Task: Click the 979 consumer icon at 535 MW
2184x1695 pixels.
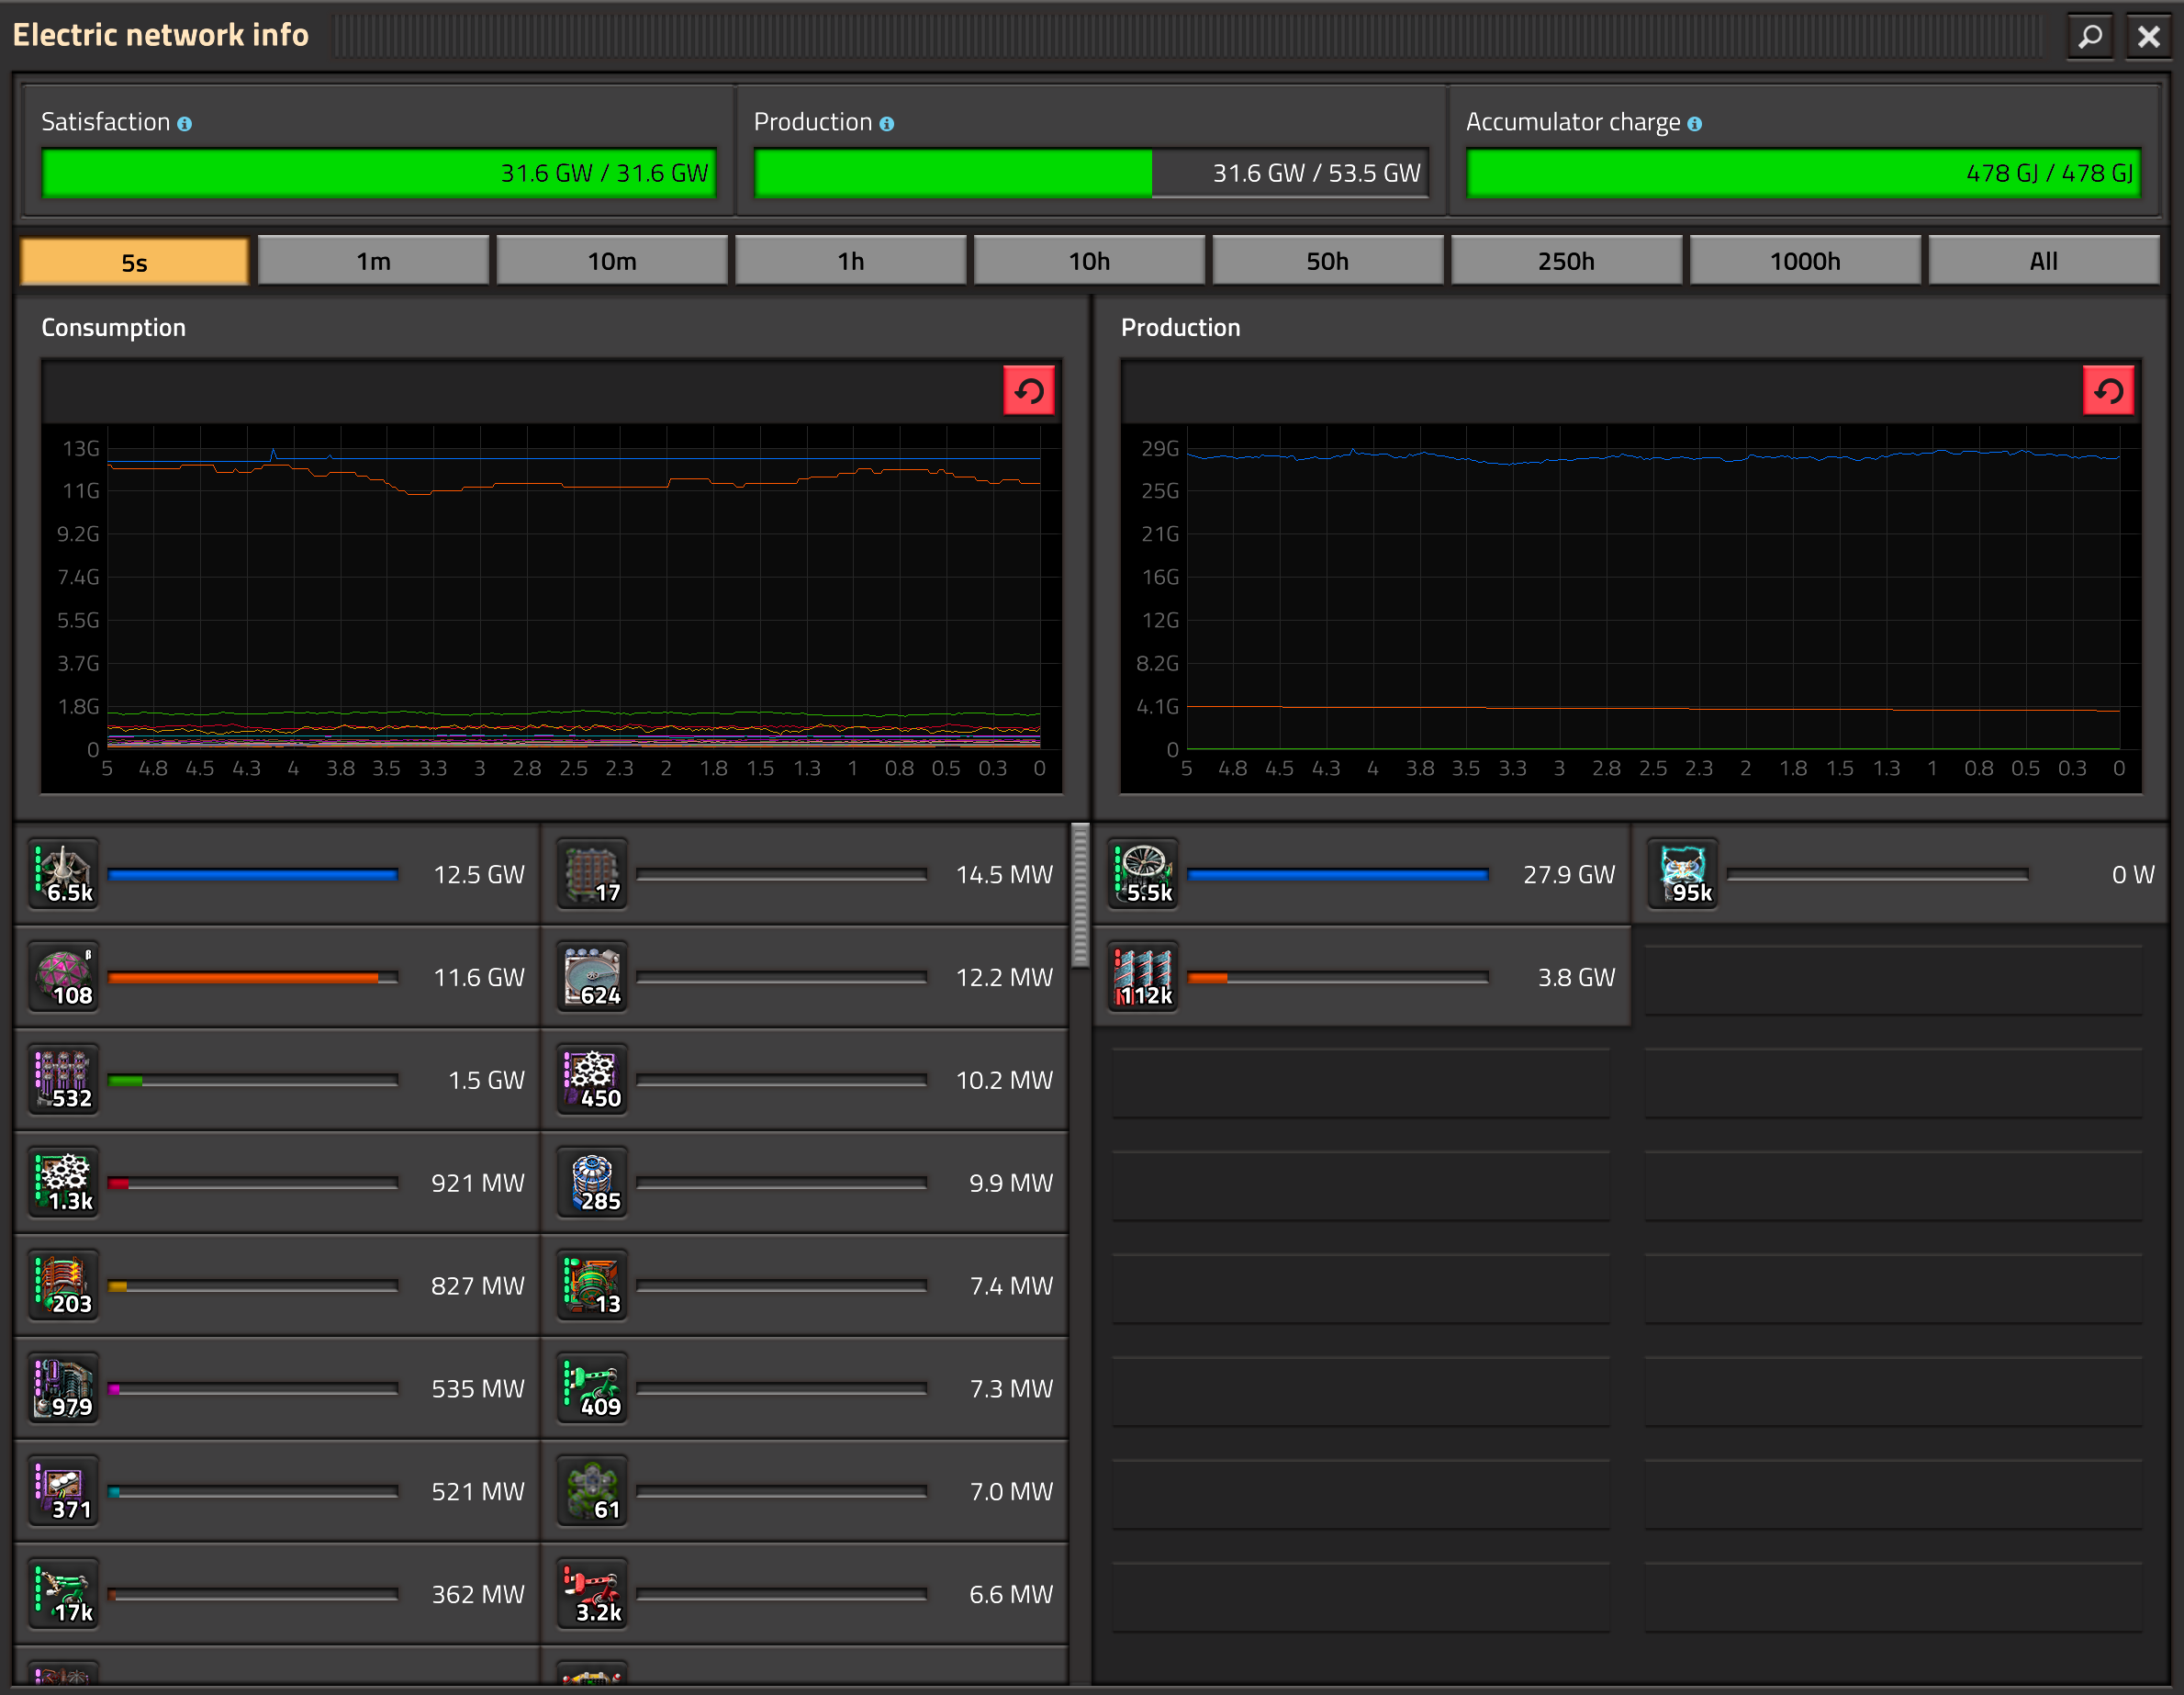Action: [x=64, y=1389]
